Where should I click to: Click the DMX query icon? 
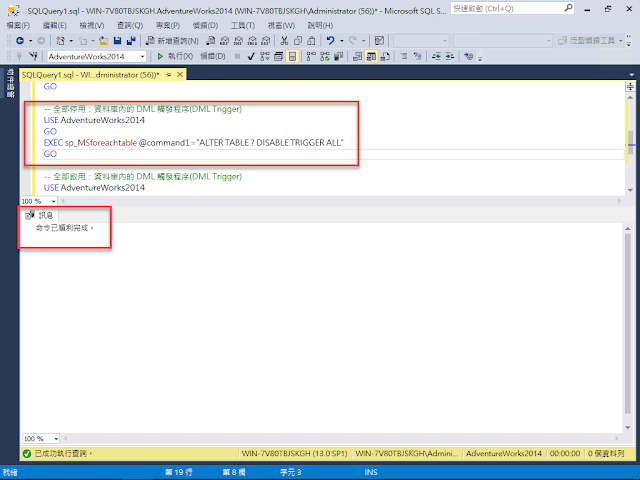coord(238,40)
